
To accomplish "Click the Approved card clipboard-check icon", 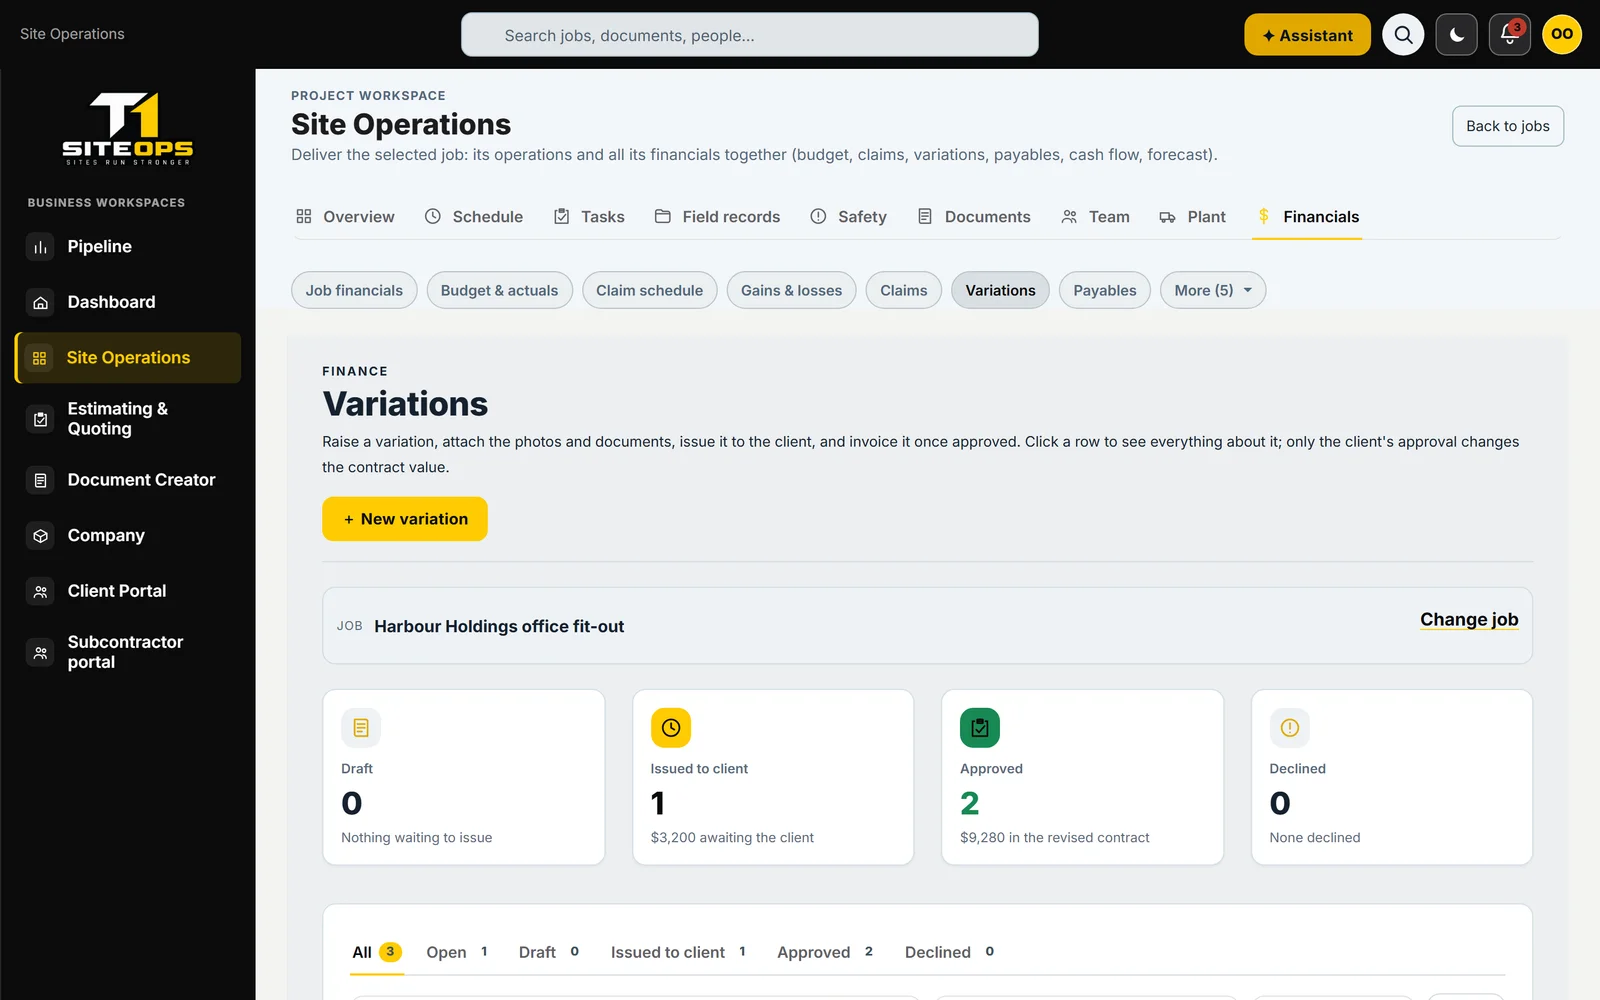I will [980, 728].
